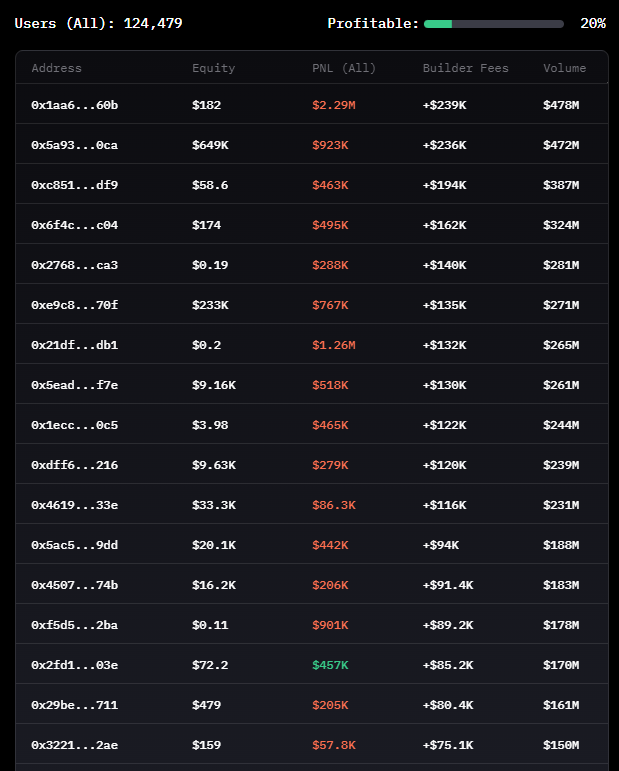Sort by Builder Fees column header

(x=465, y=68)
